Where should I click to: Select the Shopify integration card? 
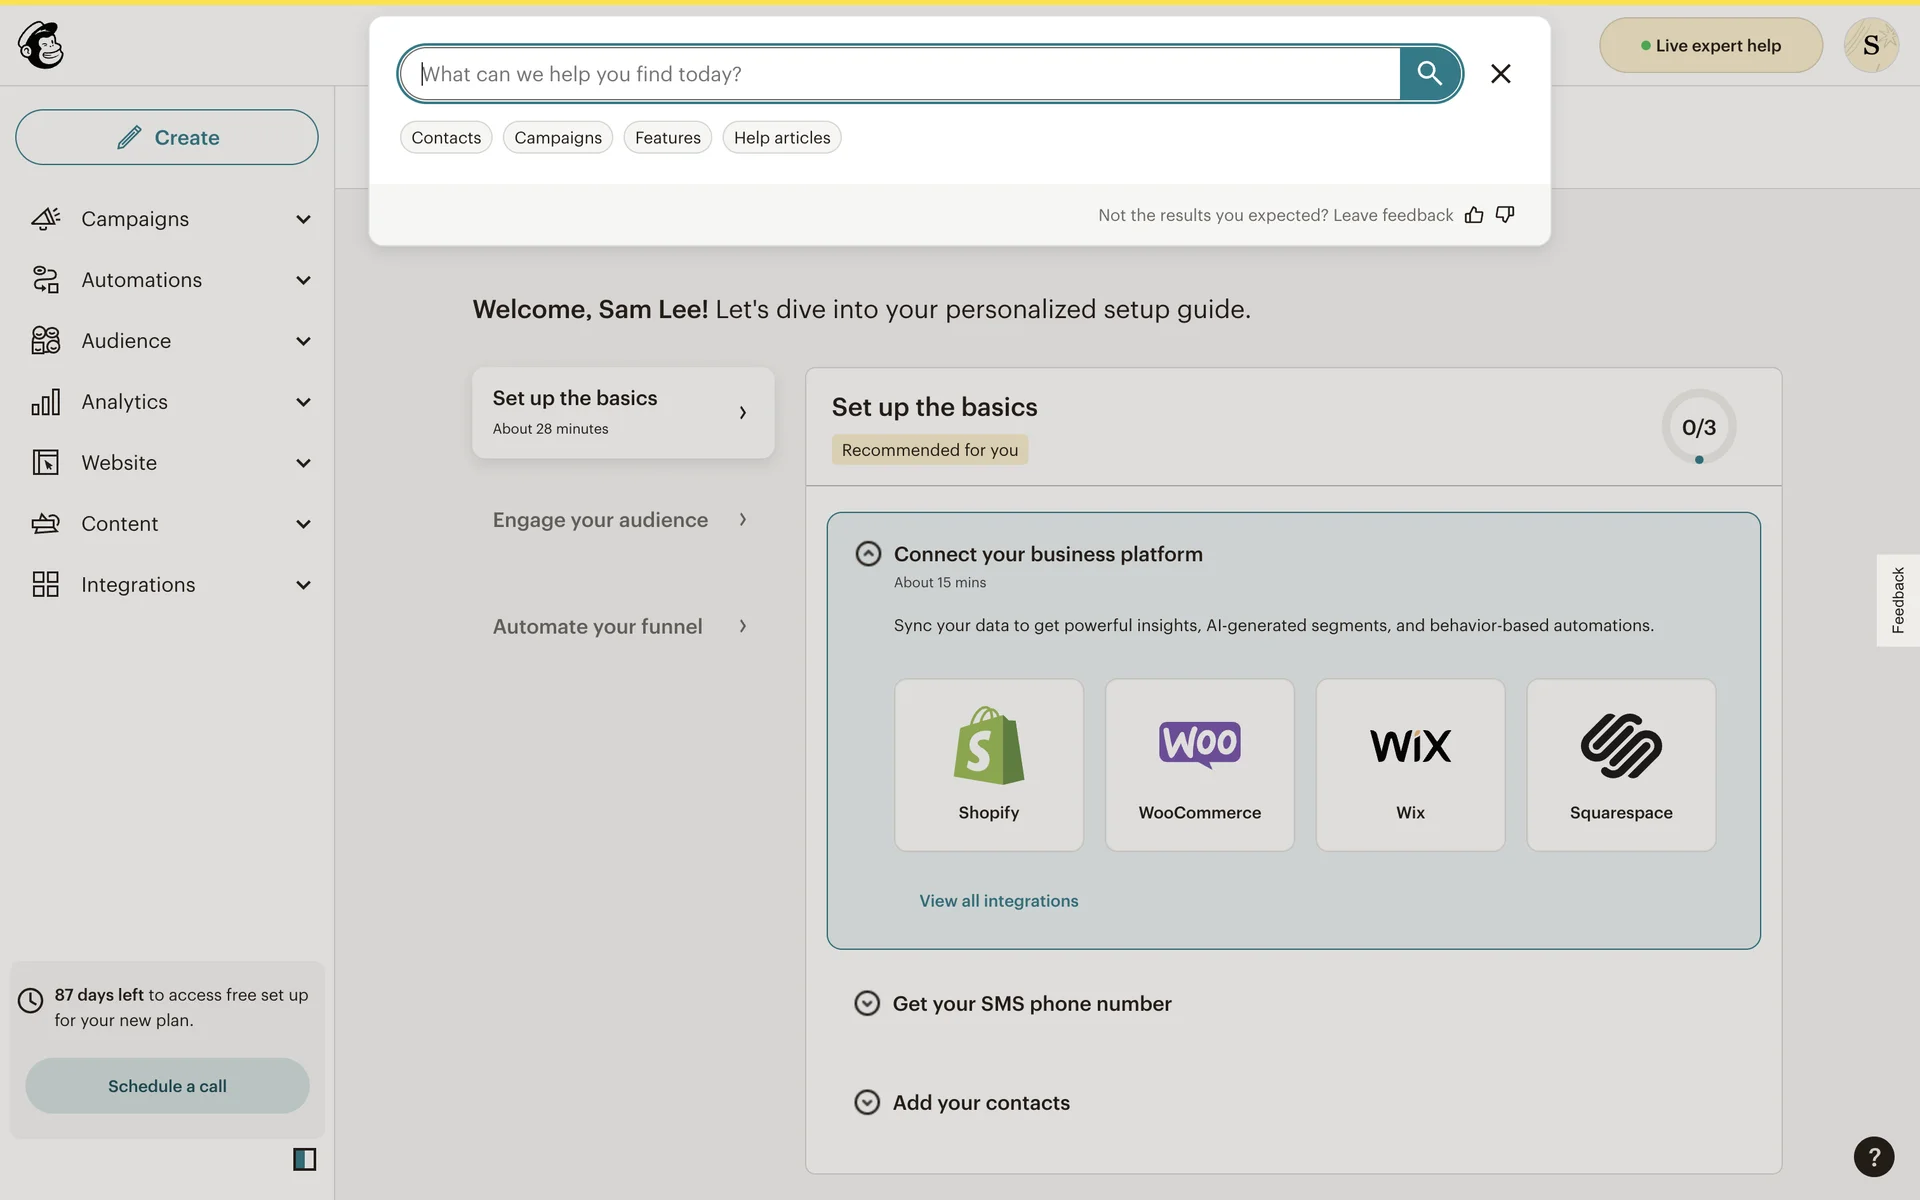pos(988,765)
